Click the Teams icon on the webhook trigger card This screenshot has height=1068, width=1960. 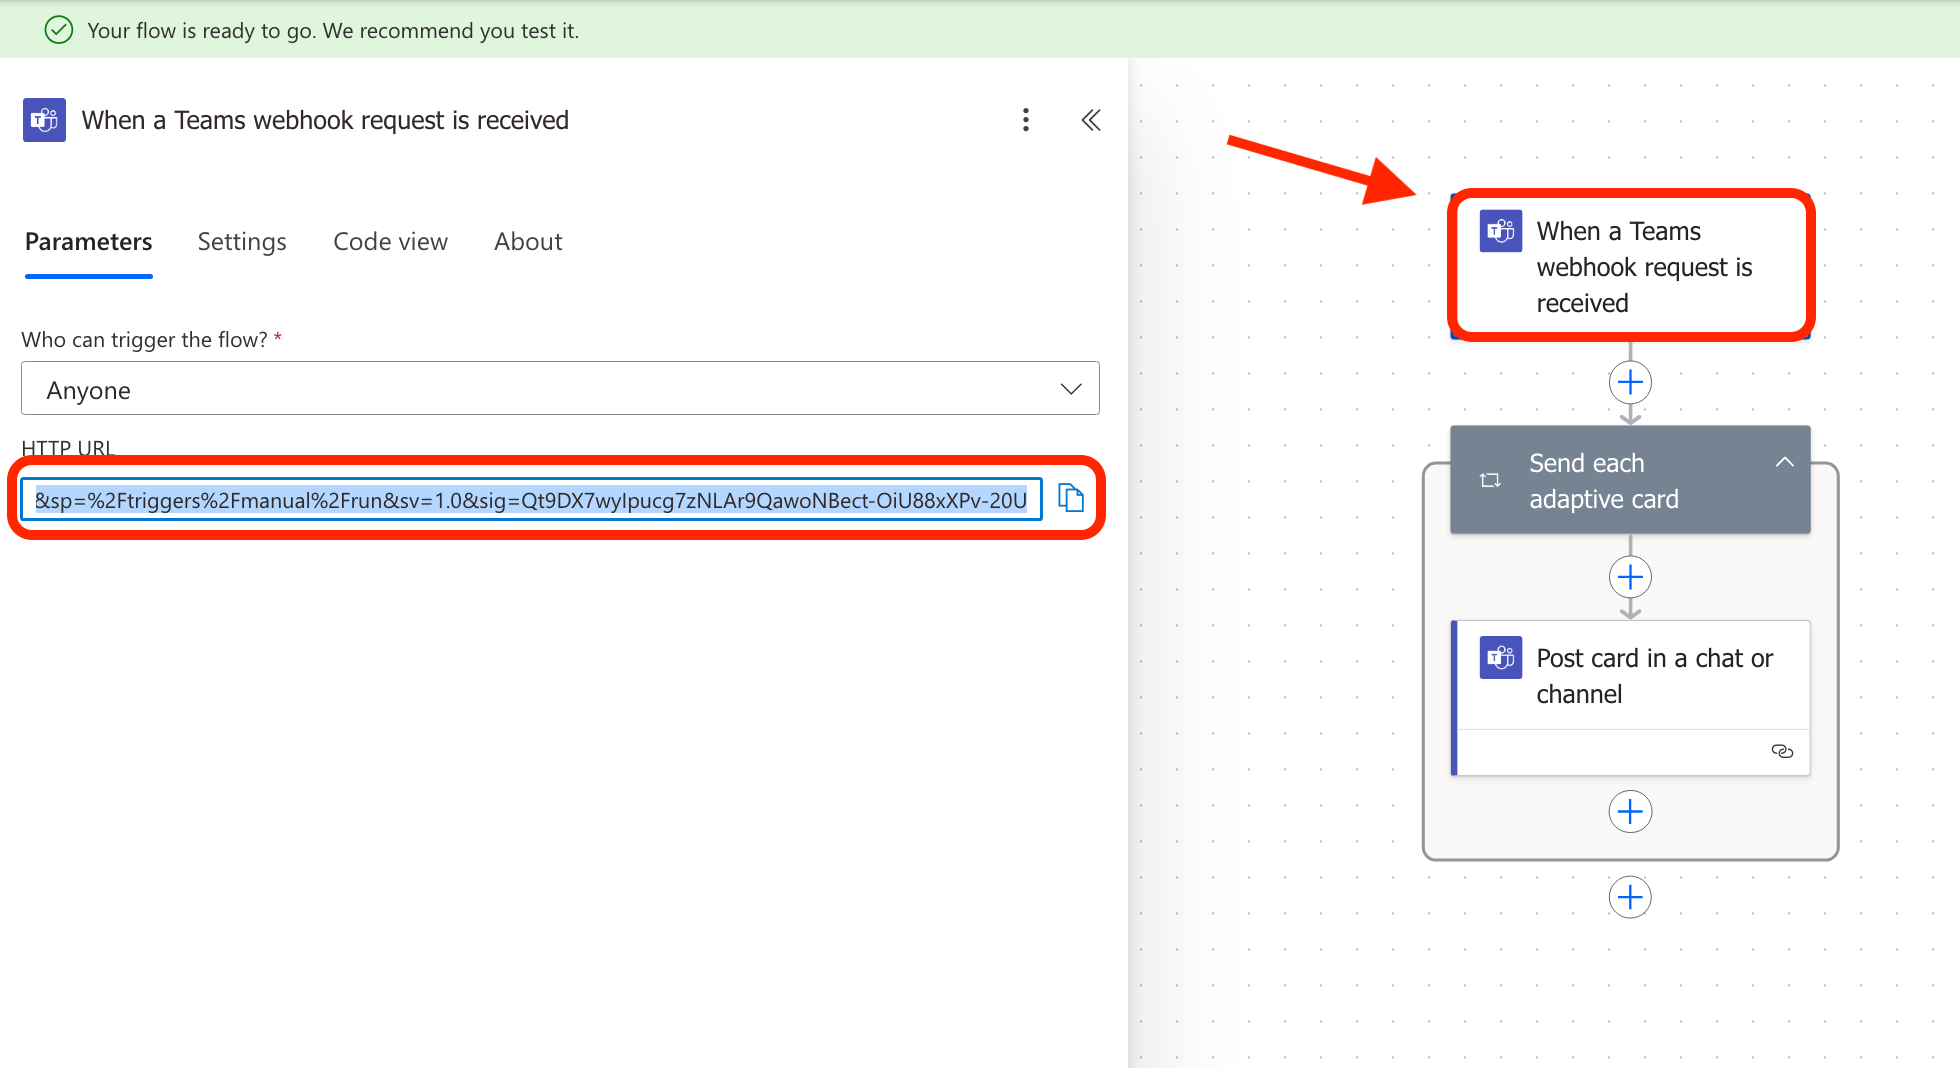pyautogui.click(x=1500, y=230)
